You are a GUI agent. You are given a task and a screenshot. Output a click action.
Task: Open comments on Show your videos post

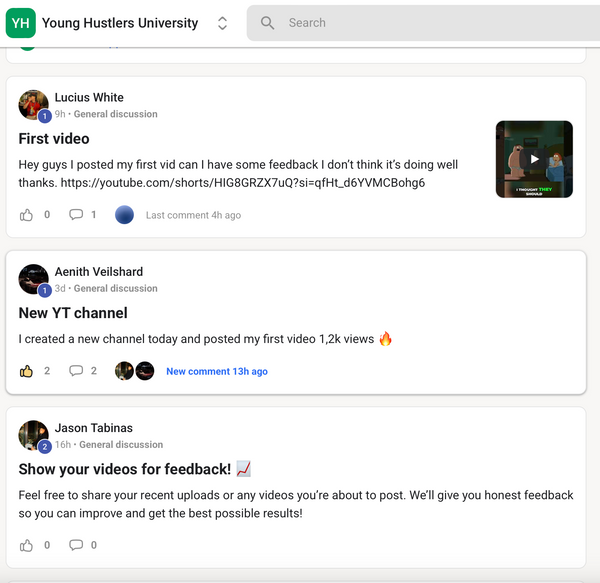[76, 545]
